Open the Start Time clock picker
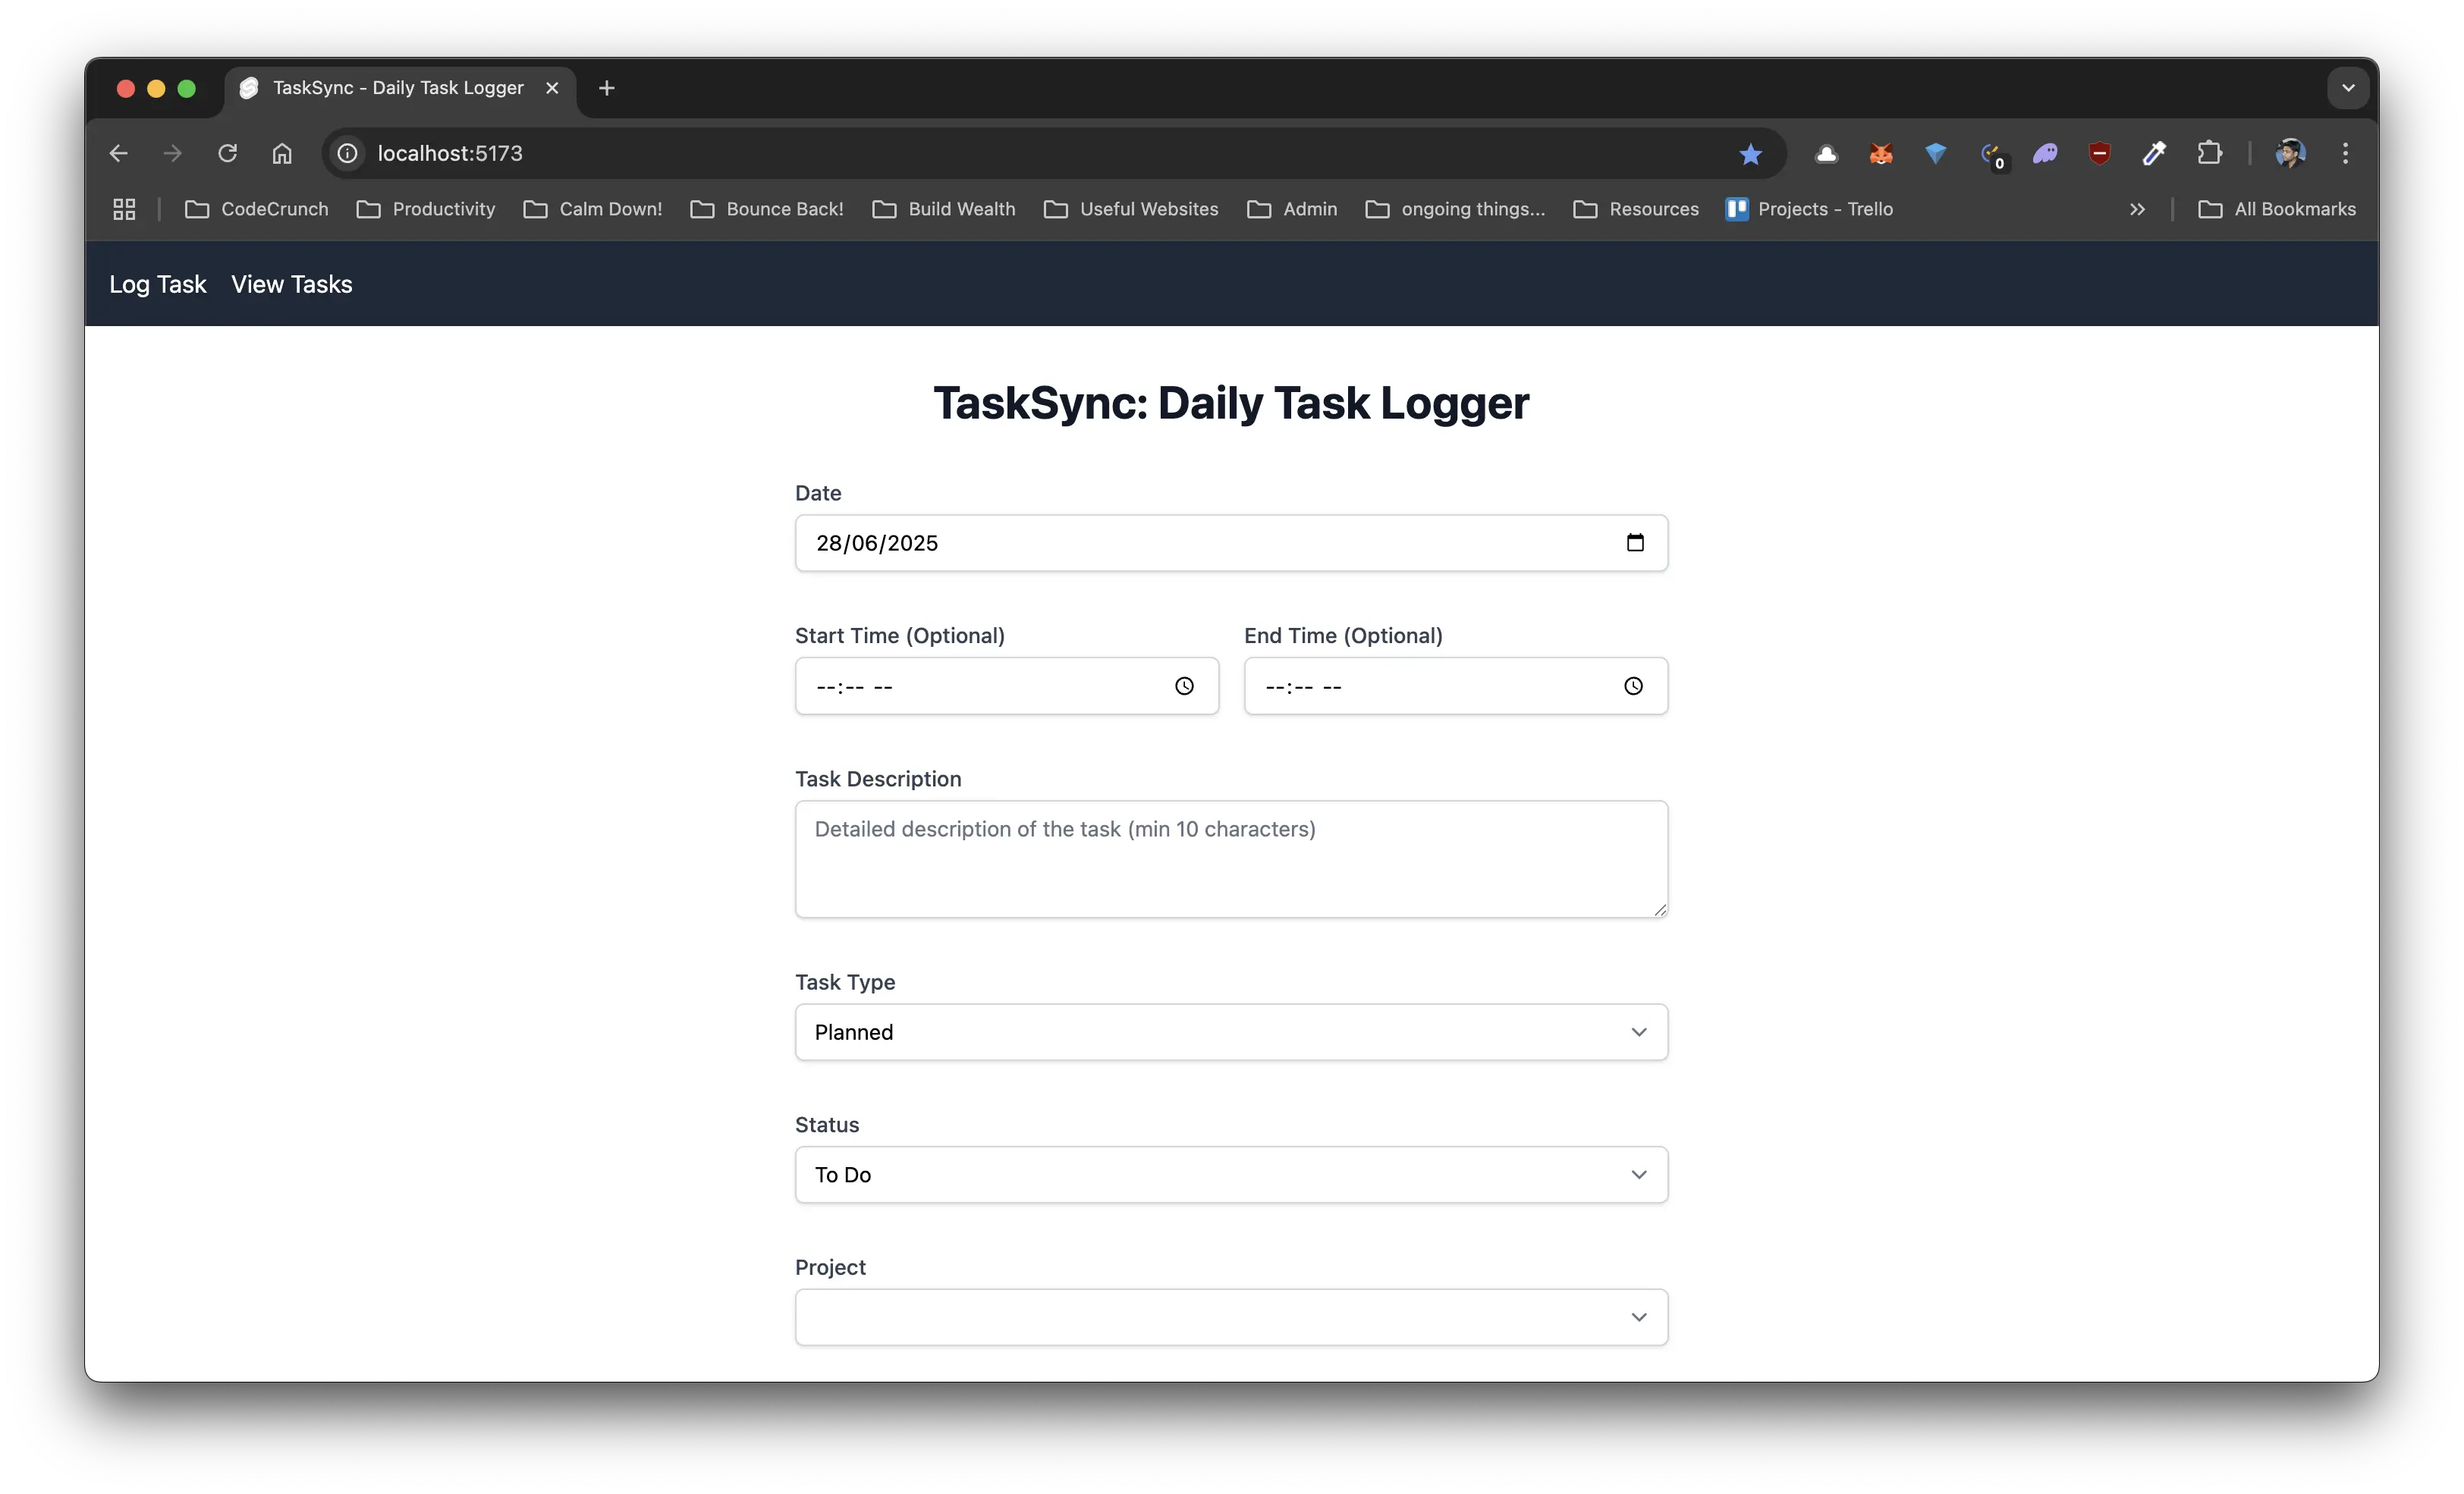Viewport: 2464px width, 1494px height. coord(1184,686)
